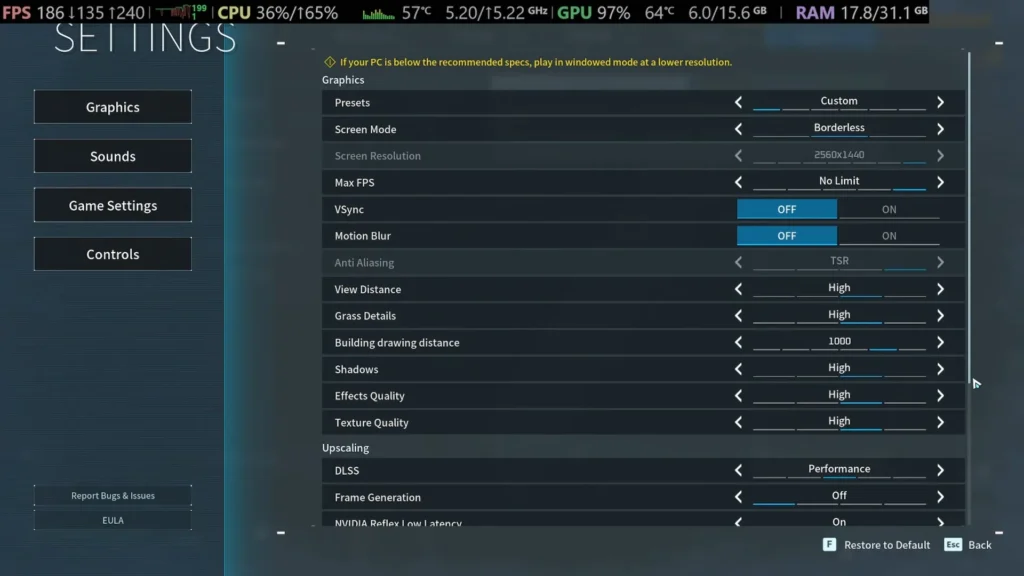Click previous arrow for Max FPS

click(739, 182)
